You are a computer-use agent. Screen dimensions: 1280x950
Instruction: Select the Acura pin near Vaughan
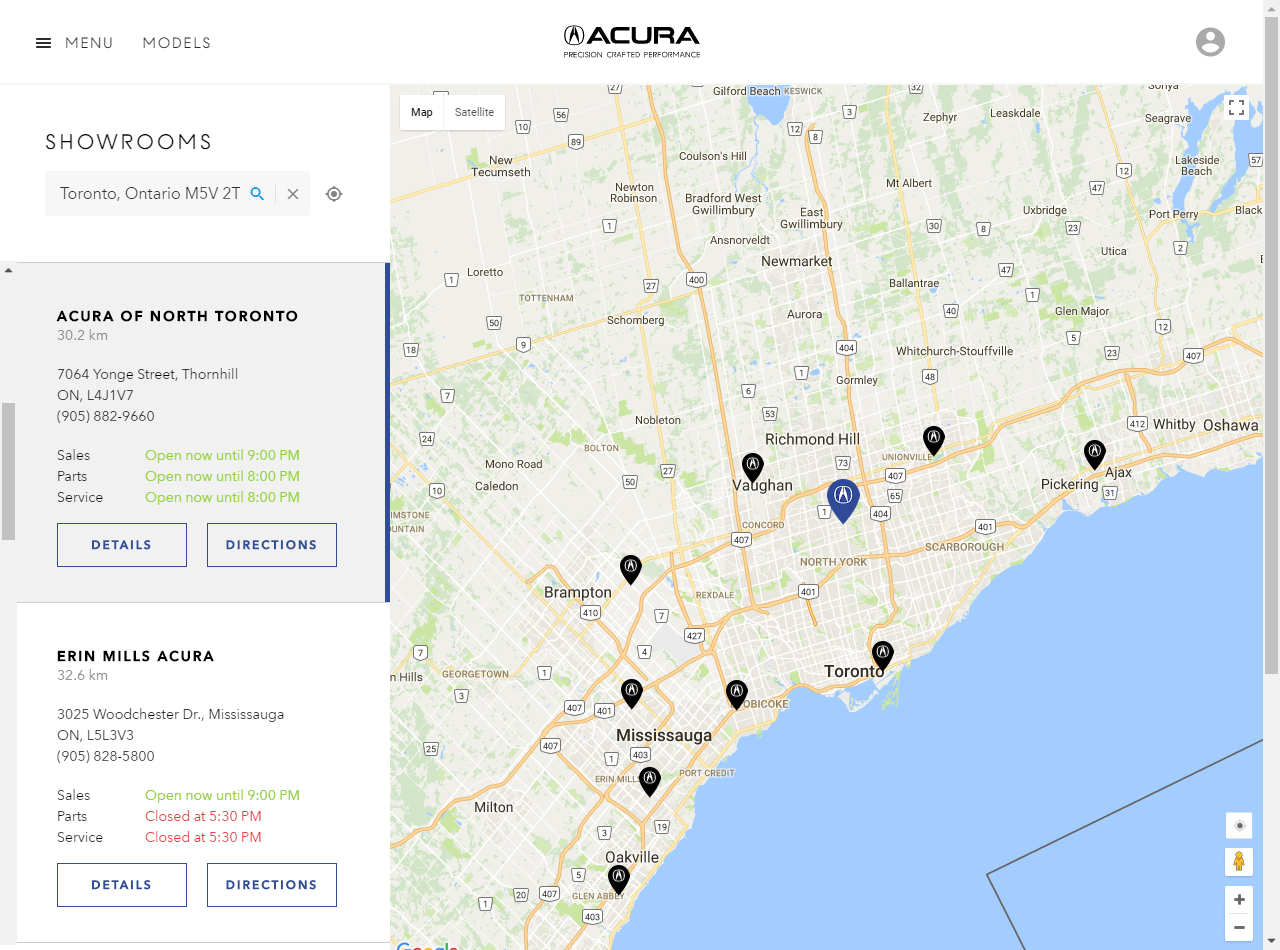(753, 467)
